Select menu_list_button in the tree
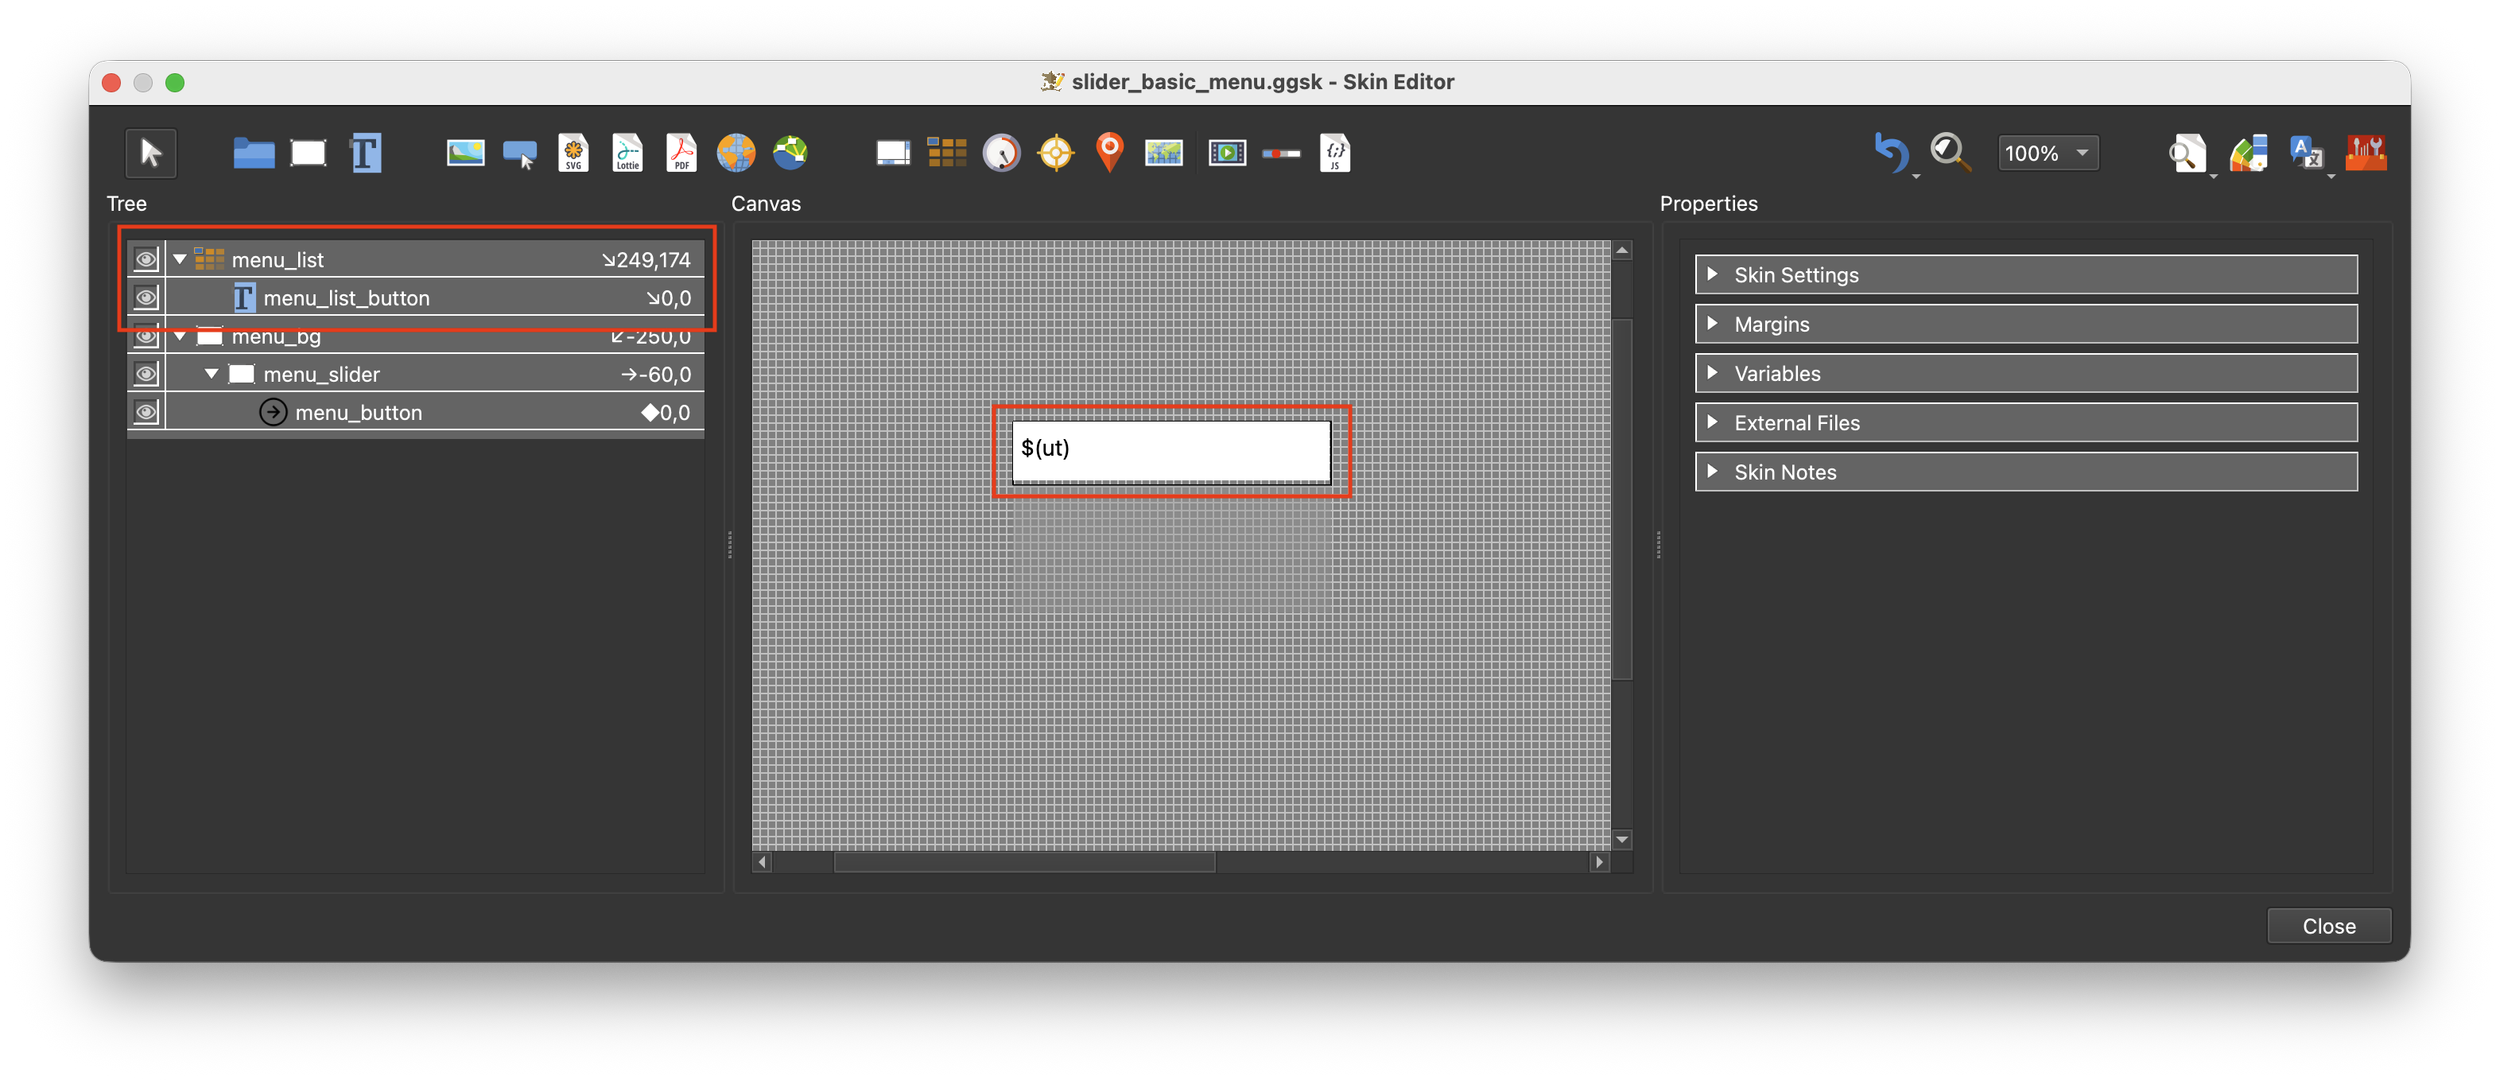 point(346,298)
